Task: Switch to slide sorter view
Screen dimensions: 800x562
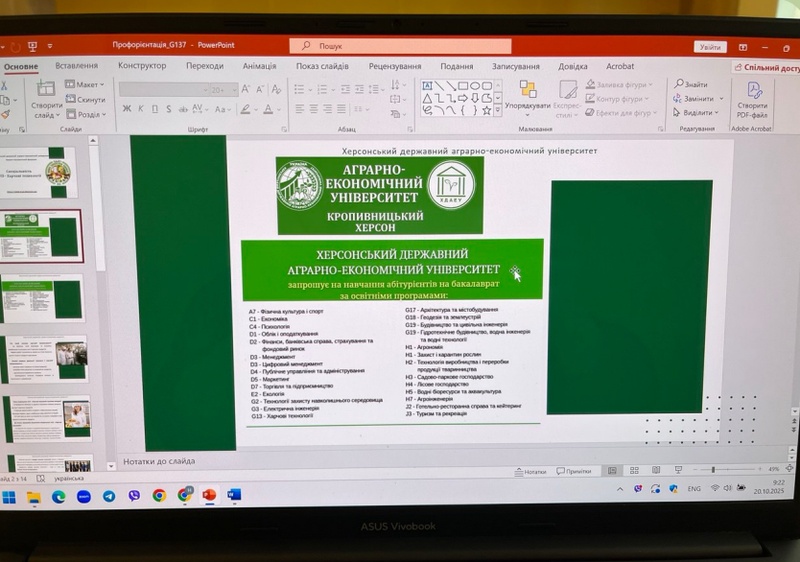Action: (x=633, y=470)
